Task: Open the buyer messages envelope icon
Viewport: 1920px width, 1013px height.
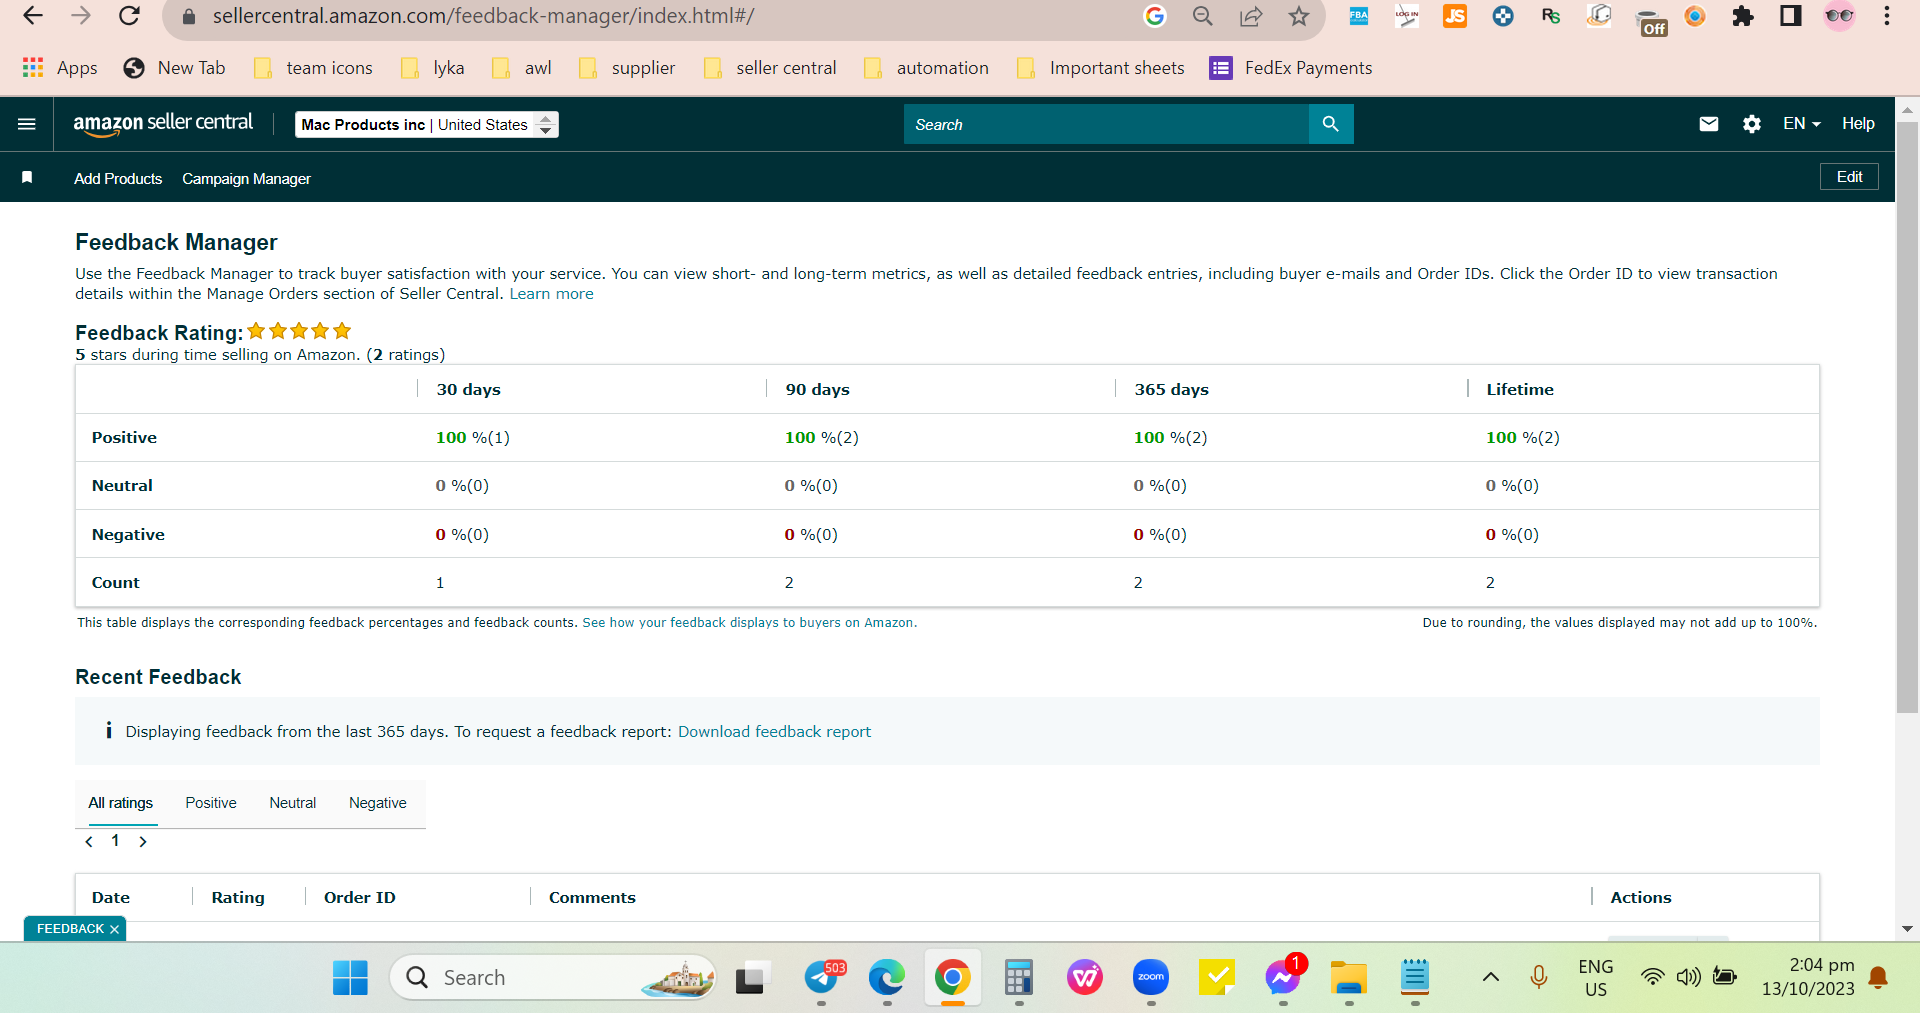Action: point(1709,124)
